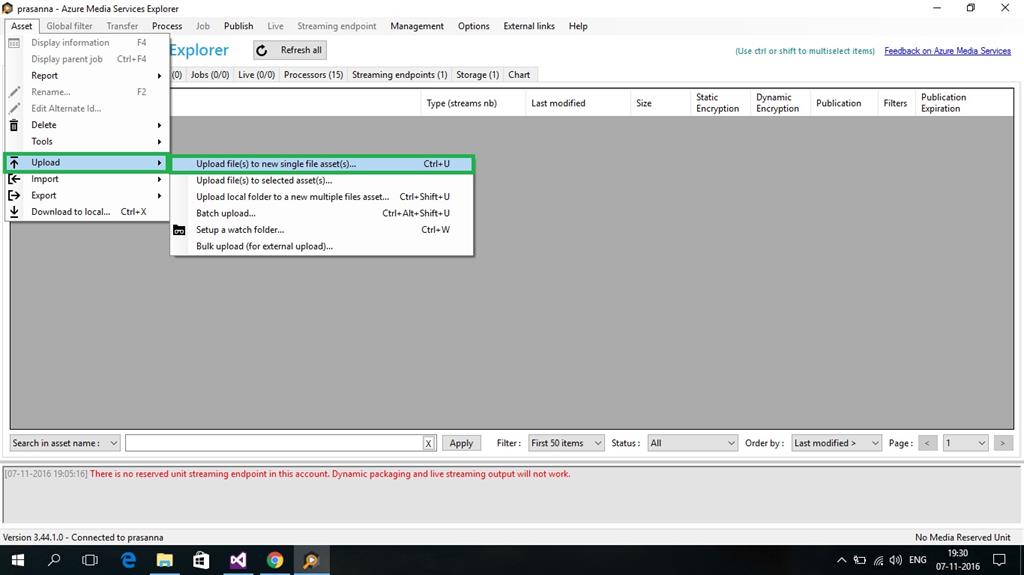Screen dimensions: 1024x575
Task: Click the refresh arrow icon on Refresh all
Action: pos(262,50)
